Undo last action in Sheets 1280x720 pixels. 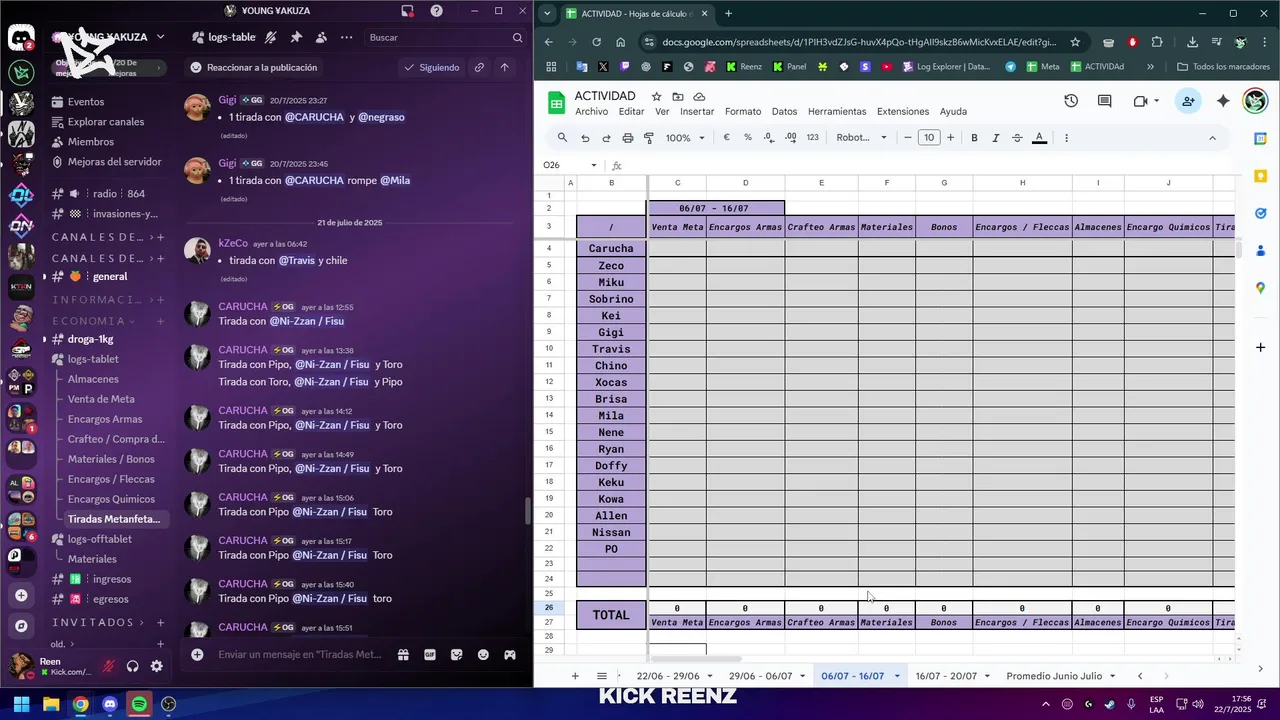click(x=585, y=138)
